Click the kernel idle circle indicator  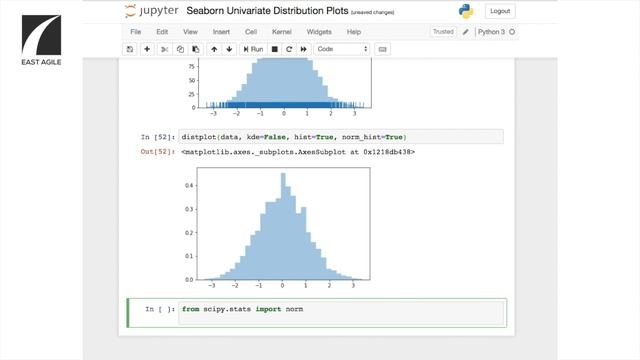click(512, 32)
